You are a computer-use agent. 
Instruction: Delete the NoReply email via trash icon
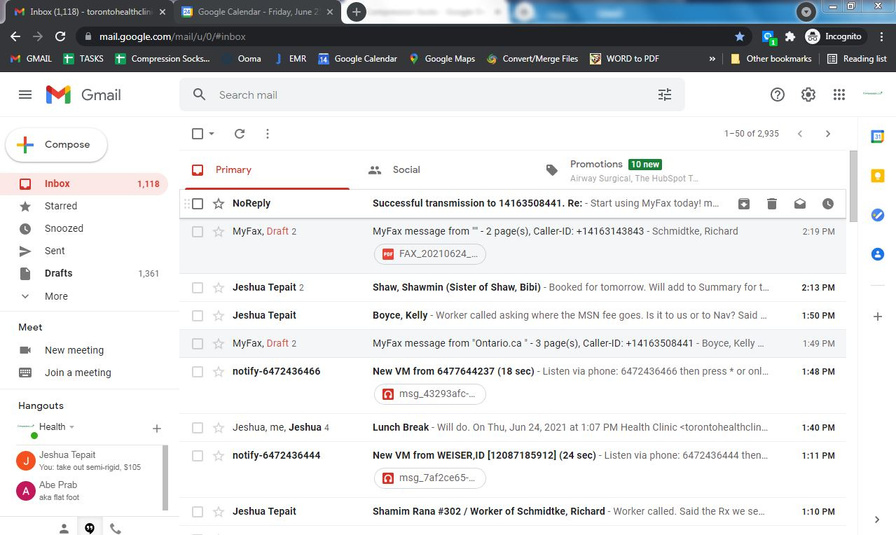tap(772, 204)
